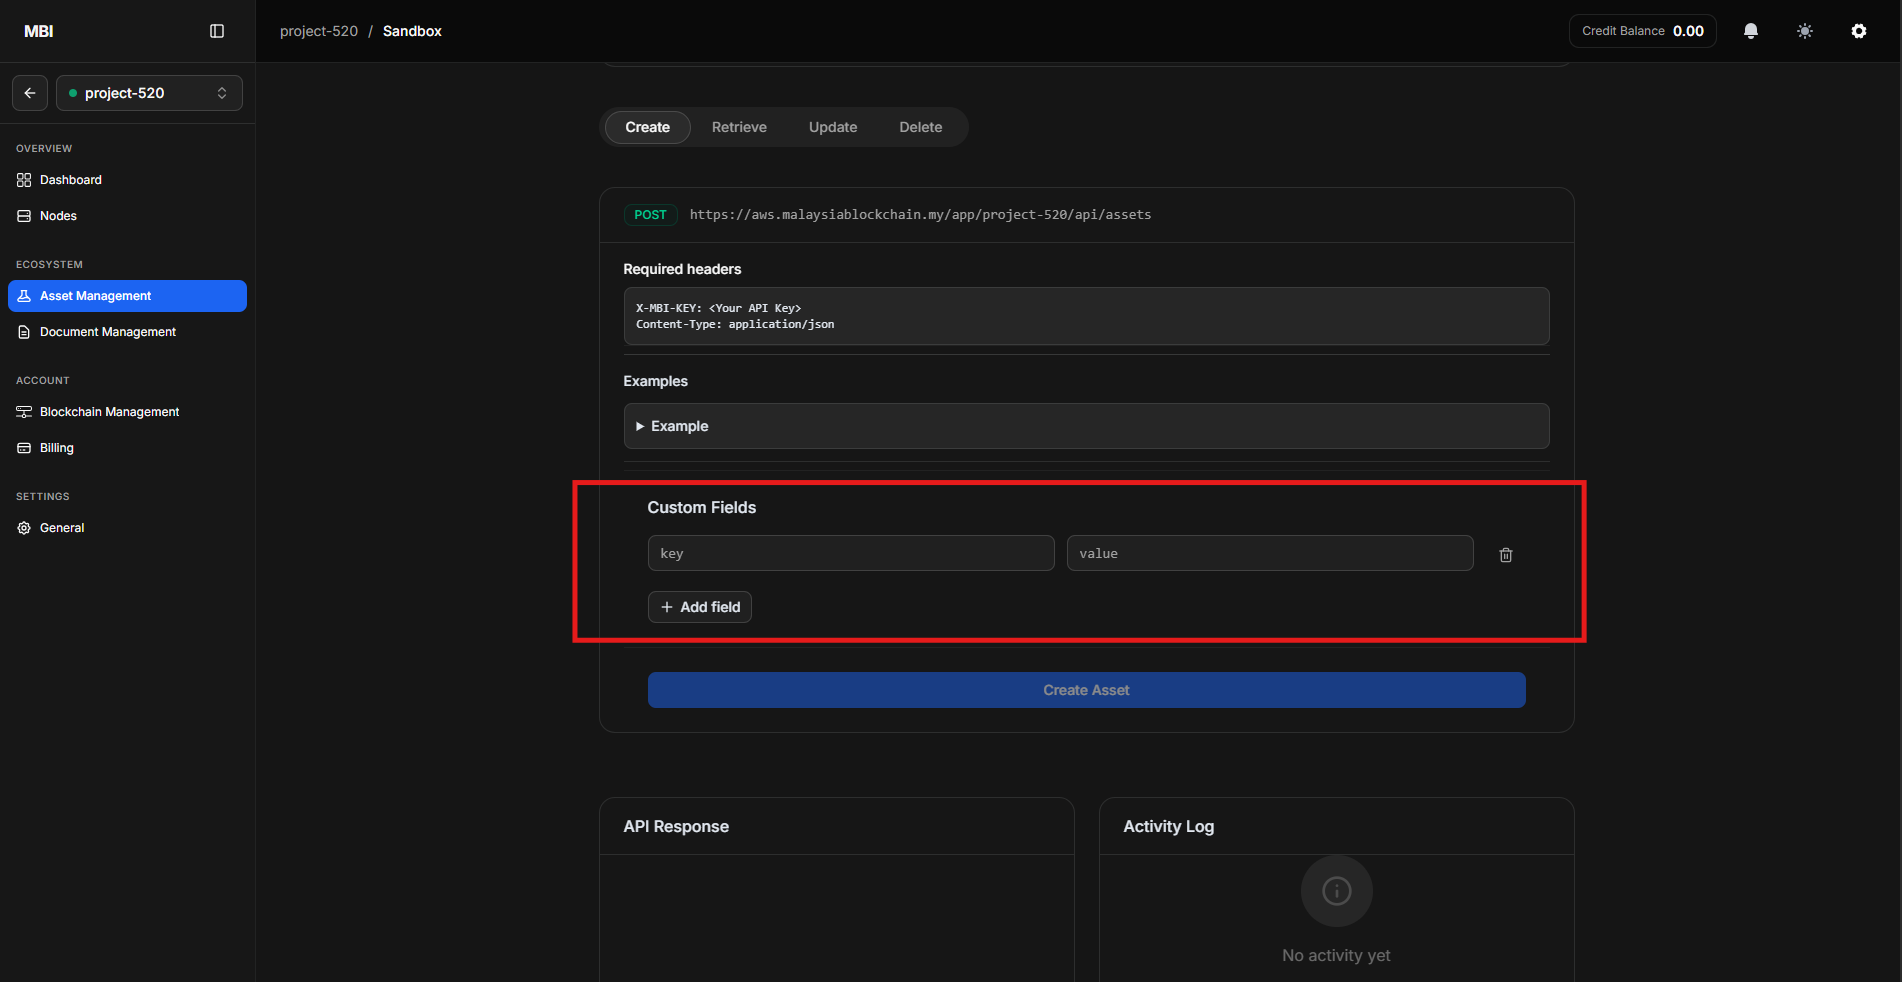Open the project-520 project selector
Image resolution: width=1902 pixels, height=982 pixels.
[148, 93]
